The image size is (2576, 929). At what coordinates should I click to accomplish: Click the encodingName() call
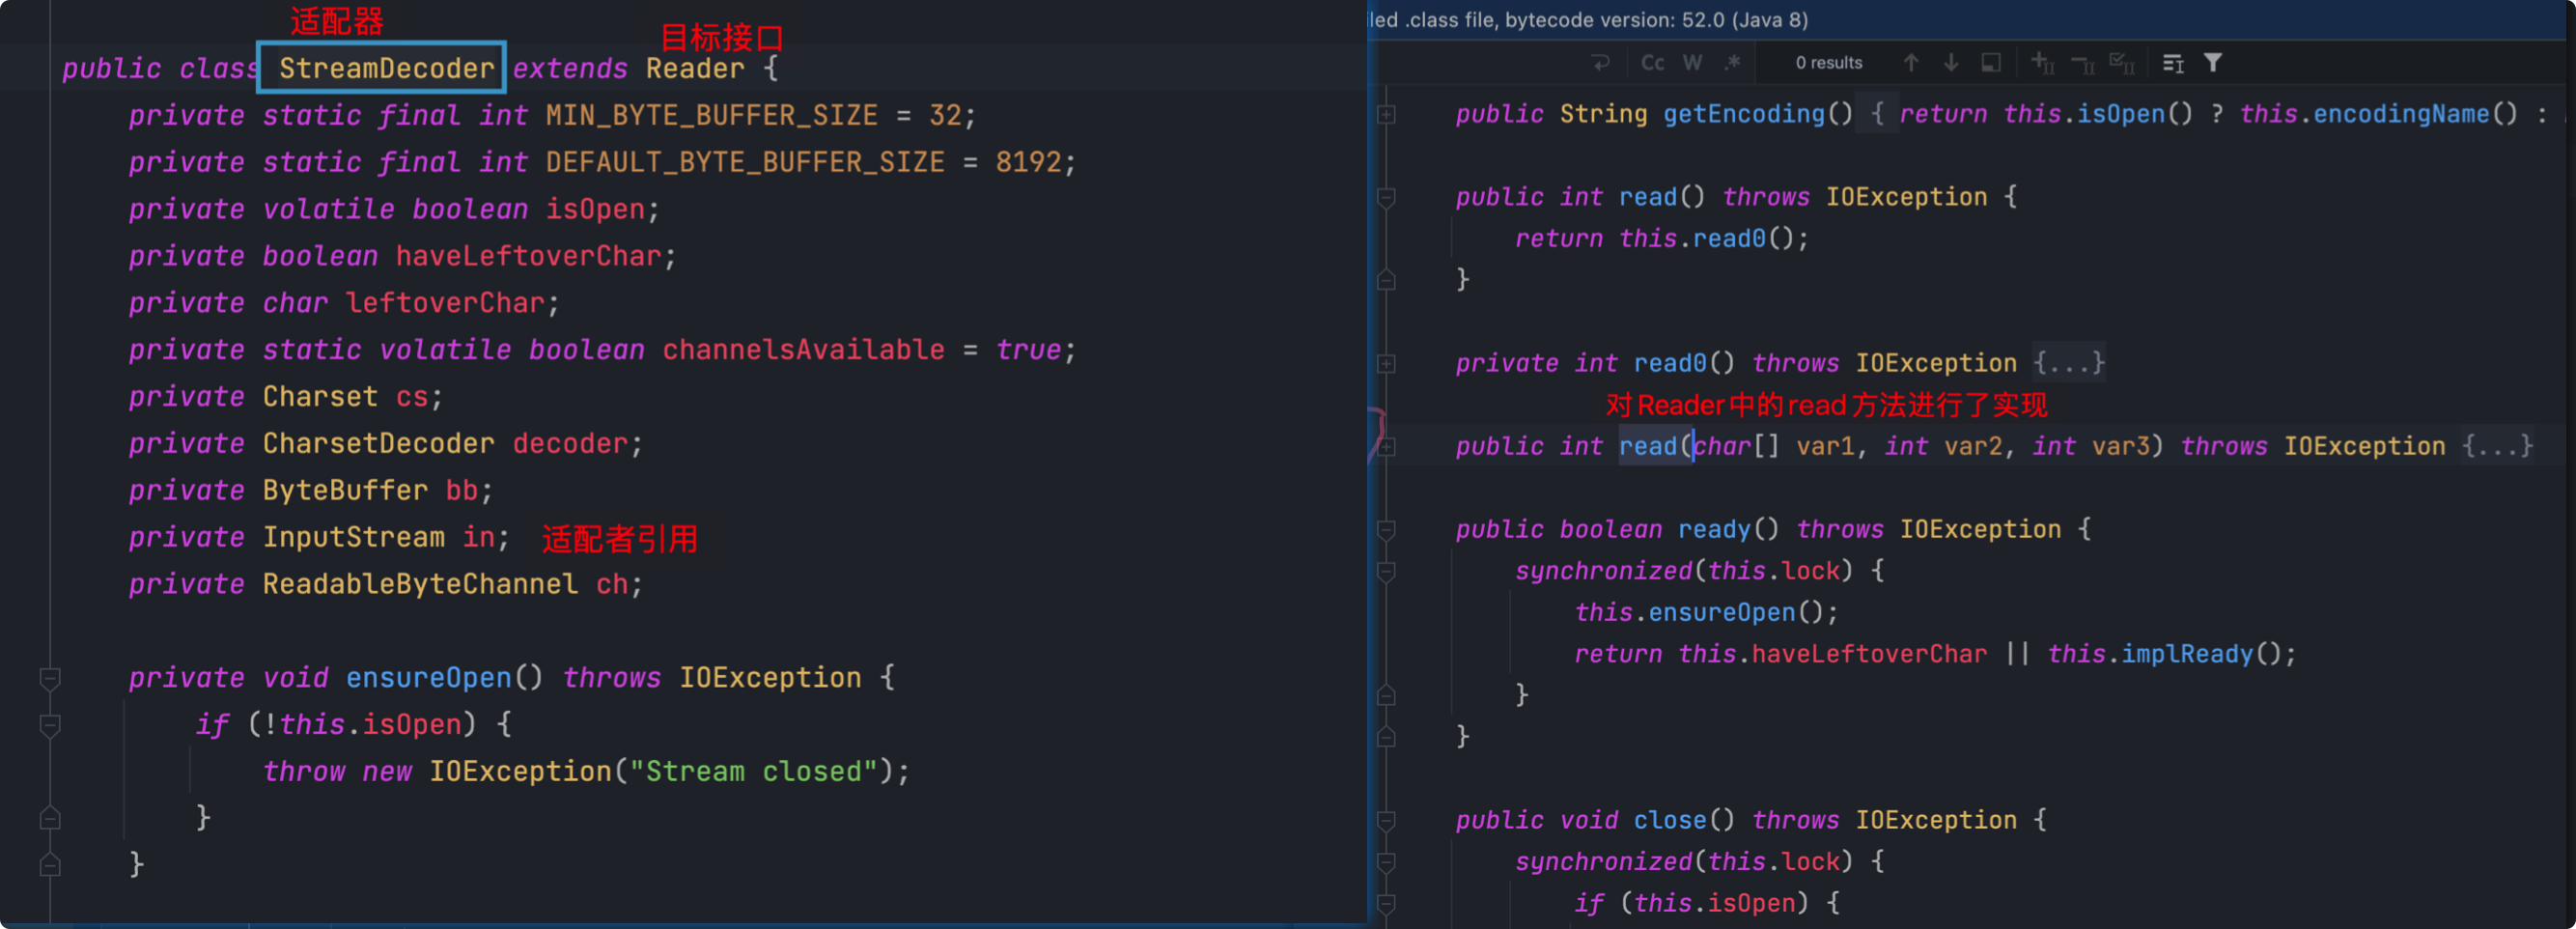[2400, 114]
